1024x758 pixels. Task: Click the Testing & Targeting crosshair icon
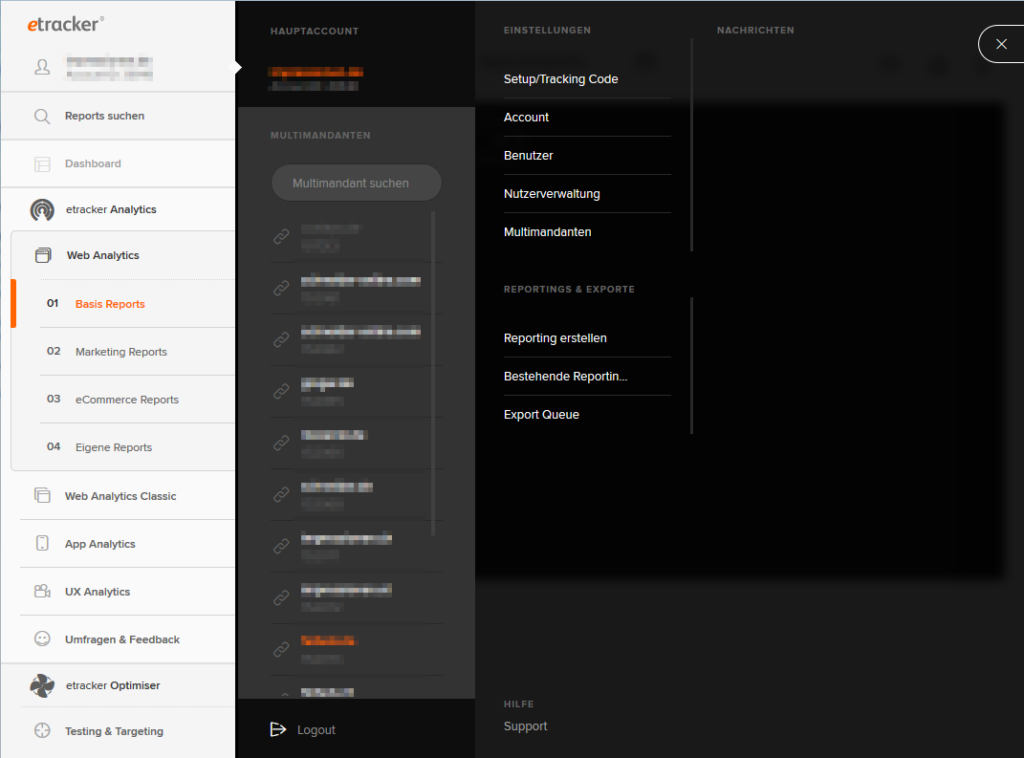42,731
